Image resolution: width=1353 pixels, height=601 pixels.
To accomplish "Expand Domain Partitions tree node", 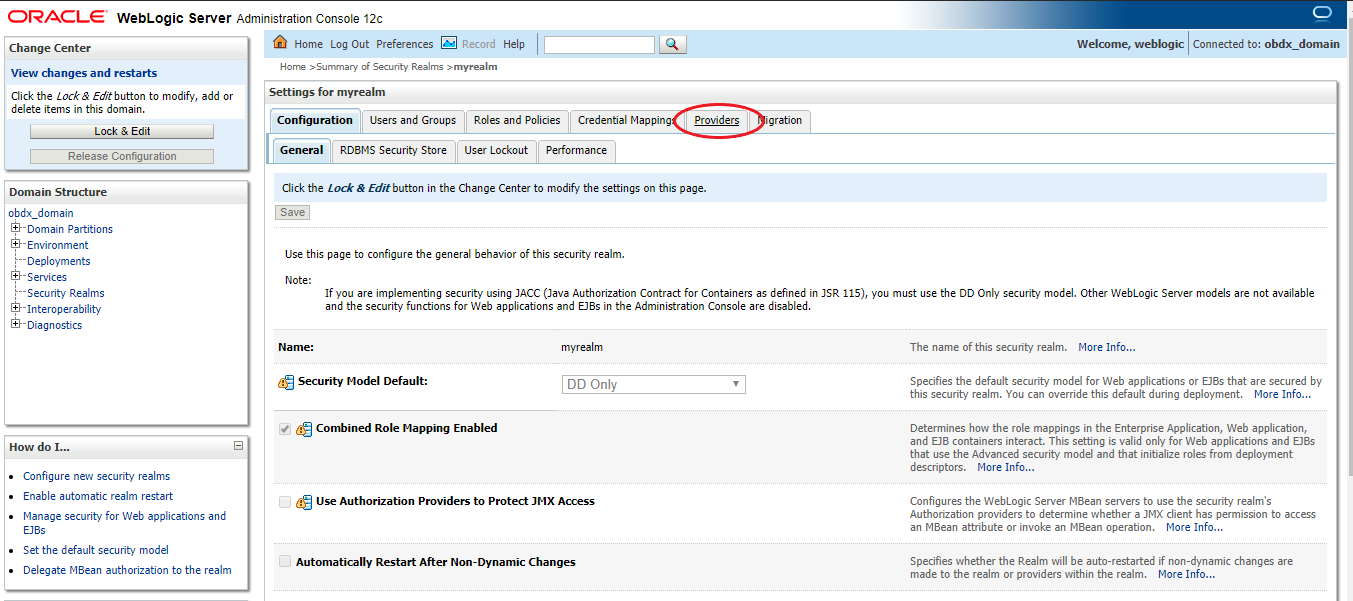I will 16,229.
